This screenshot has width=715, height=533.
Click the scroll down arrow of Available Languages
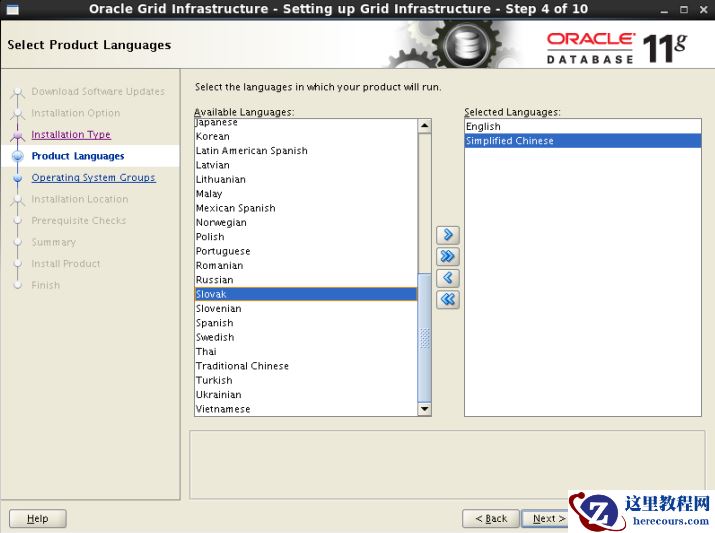coord(425,409)
